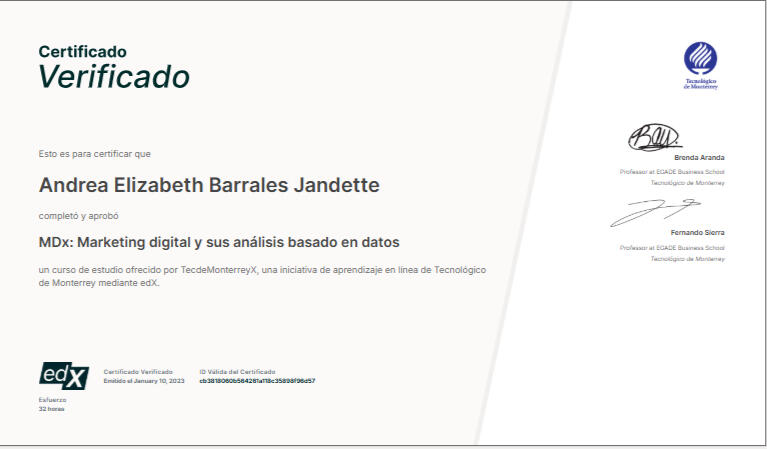Click the bold 'Certificado' word above the heading
Image resolution: width=767 pixels, height=449 pixels.
tap(83, 51)
